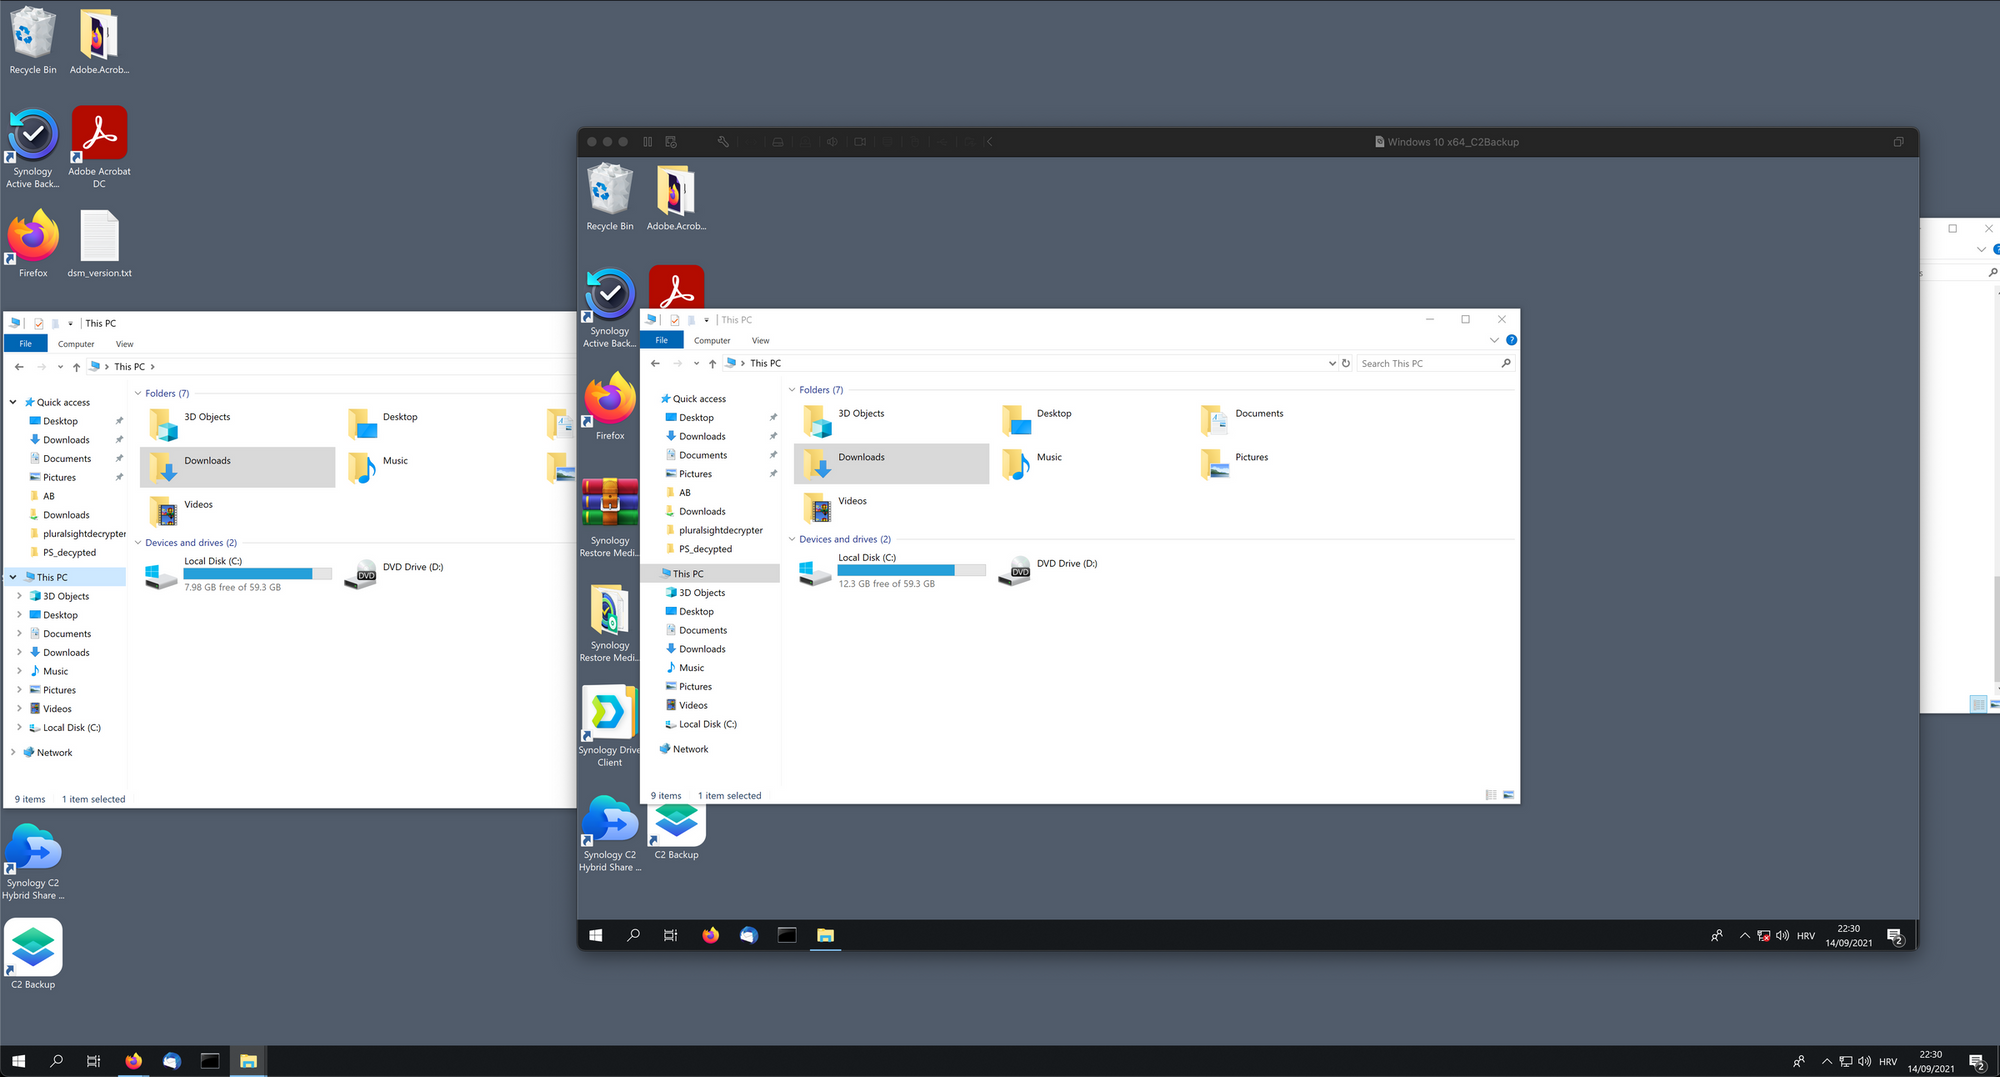
Task: Open Adobe Acrobat DC on the outer desktop
Action: tap(99, 148)
